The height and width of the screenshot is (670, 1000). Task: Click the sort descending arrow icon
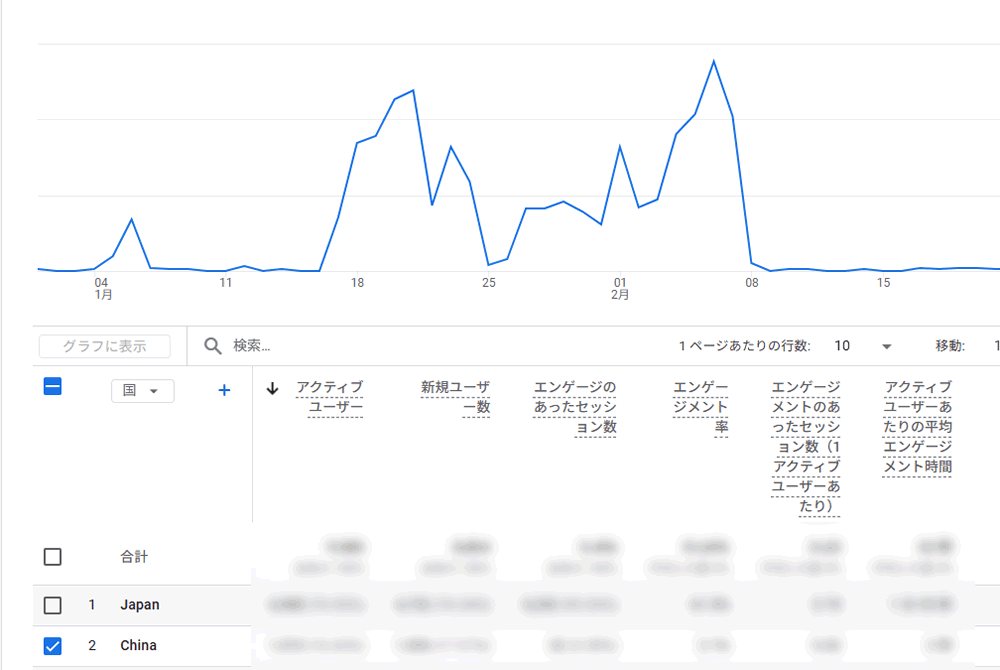coord(272,389)
